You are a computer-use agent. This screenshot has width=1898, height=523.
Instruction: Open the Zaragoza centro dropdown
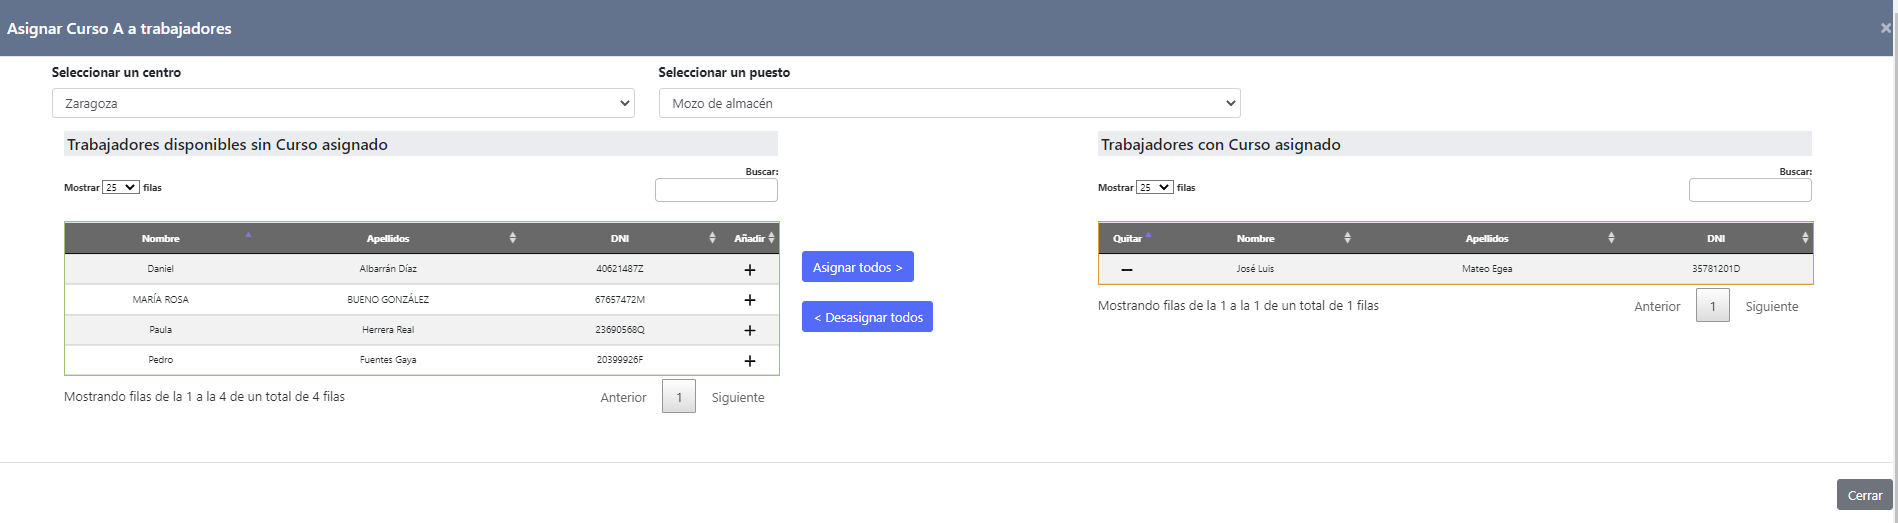(x=343, y=103)
